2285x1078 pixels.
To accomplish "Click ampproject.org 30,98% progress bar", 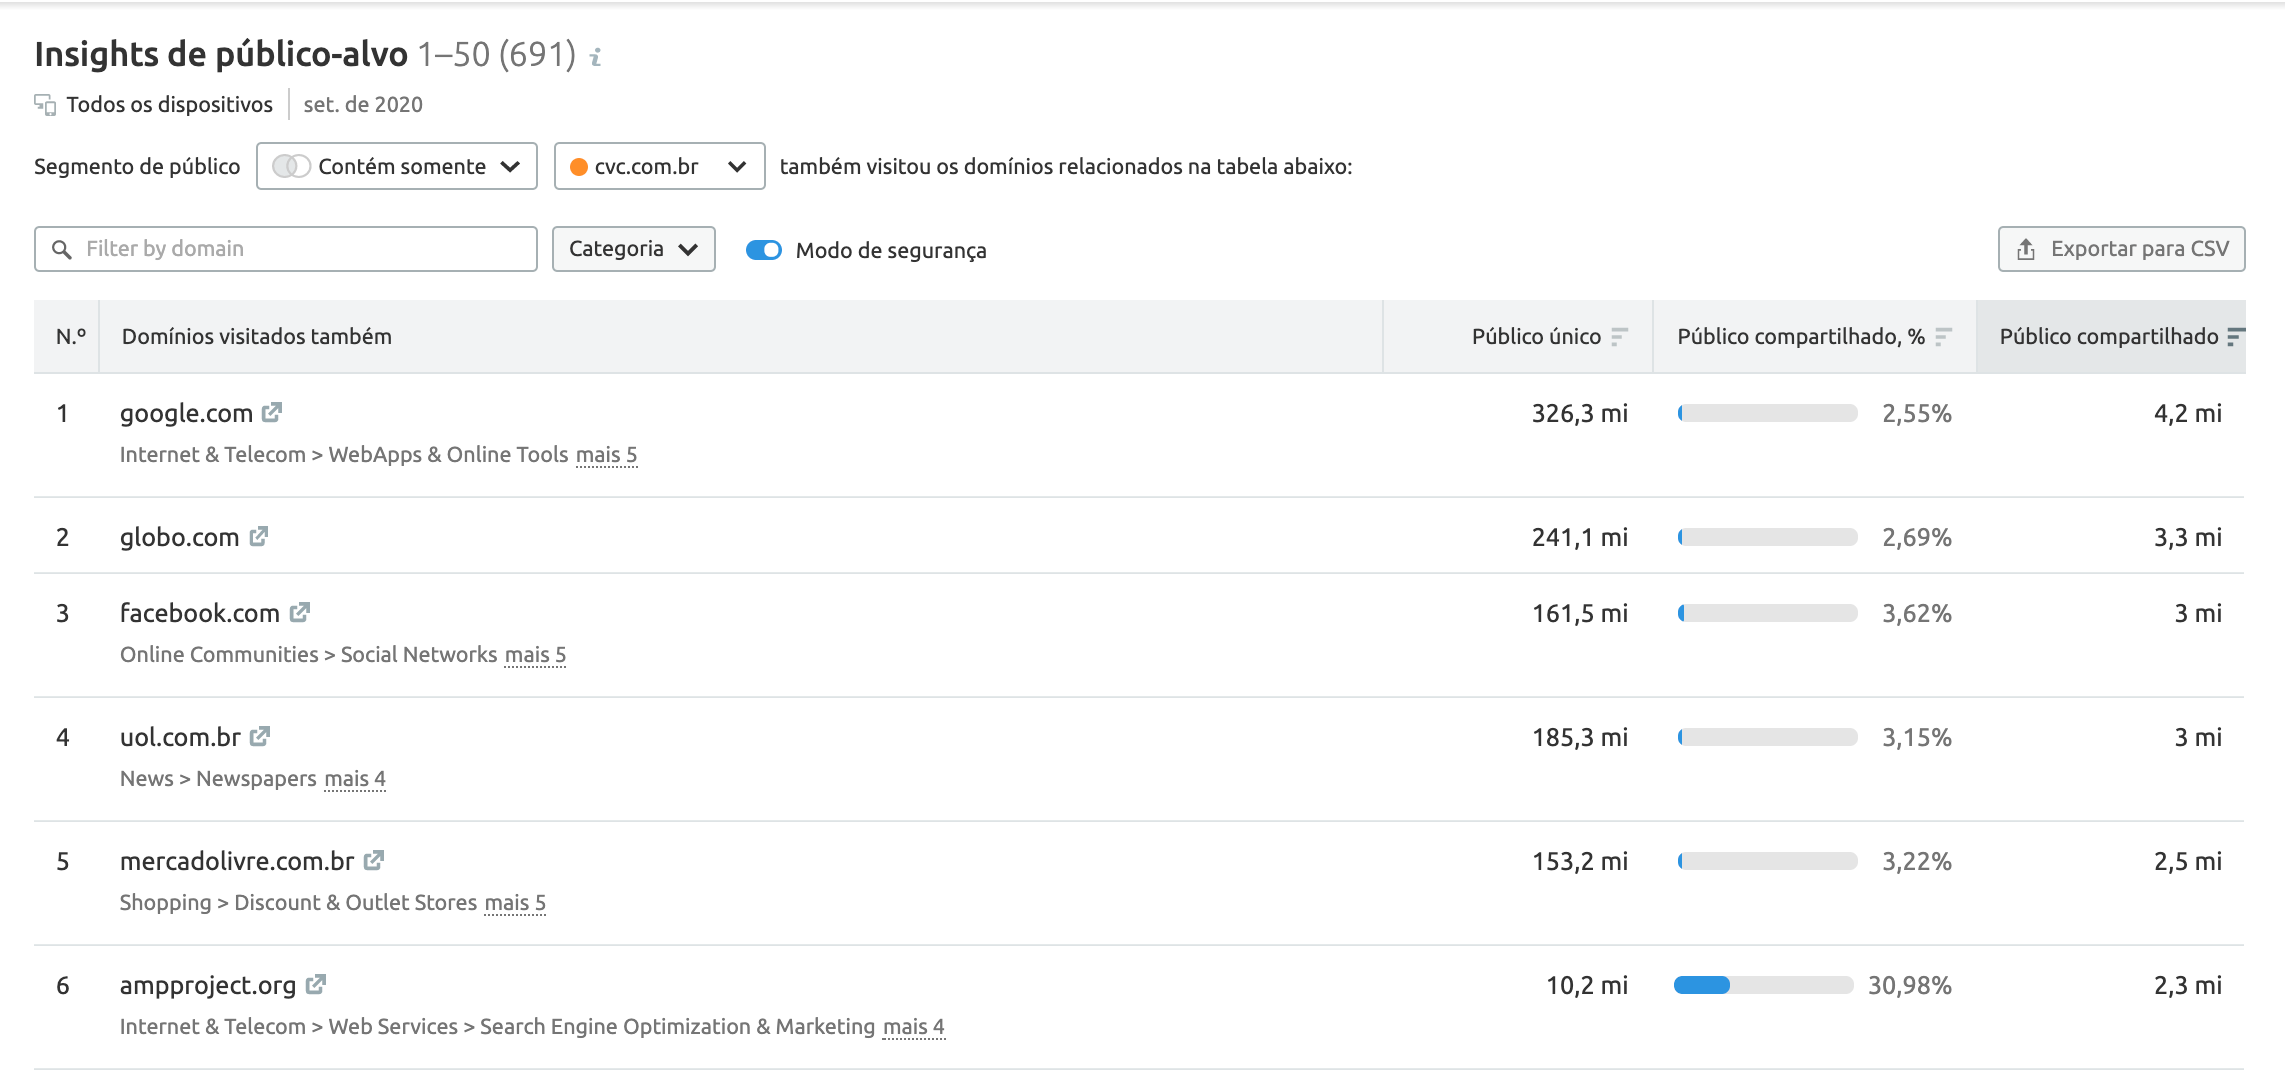I will [x=1763, y=985].
